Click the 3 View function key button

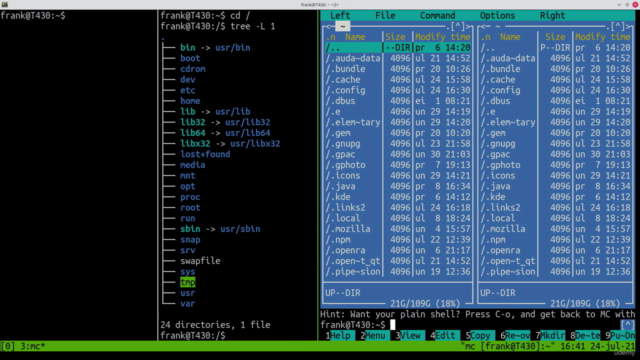pyautogui.click(x=410, y=336)
